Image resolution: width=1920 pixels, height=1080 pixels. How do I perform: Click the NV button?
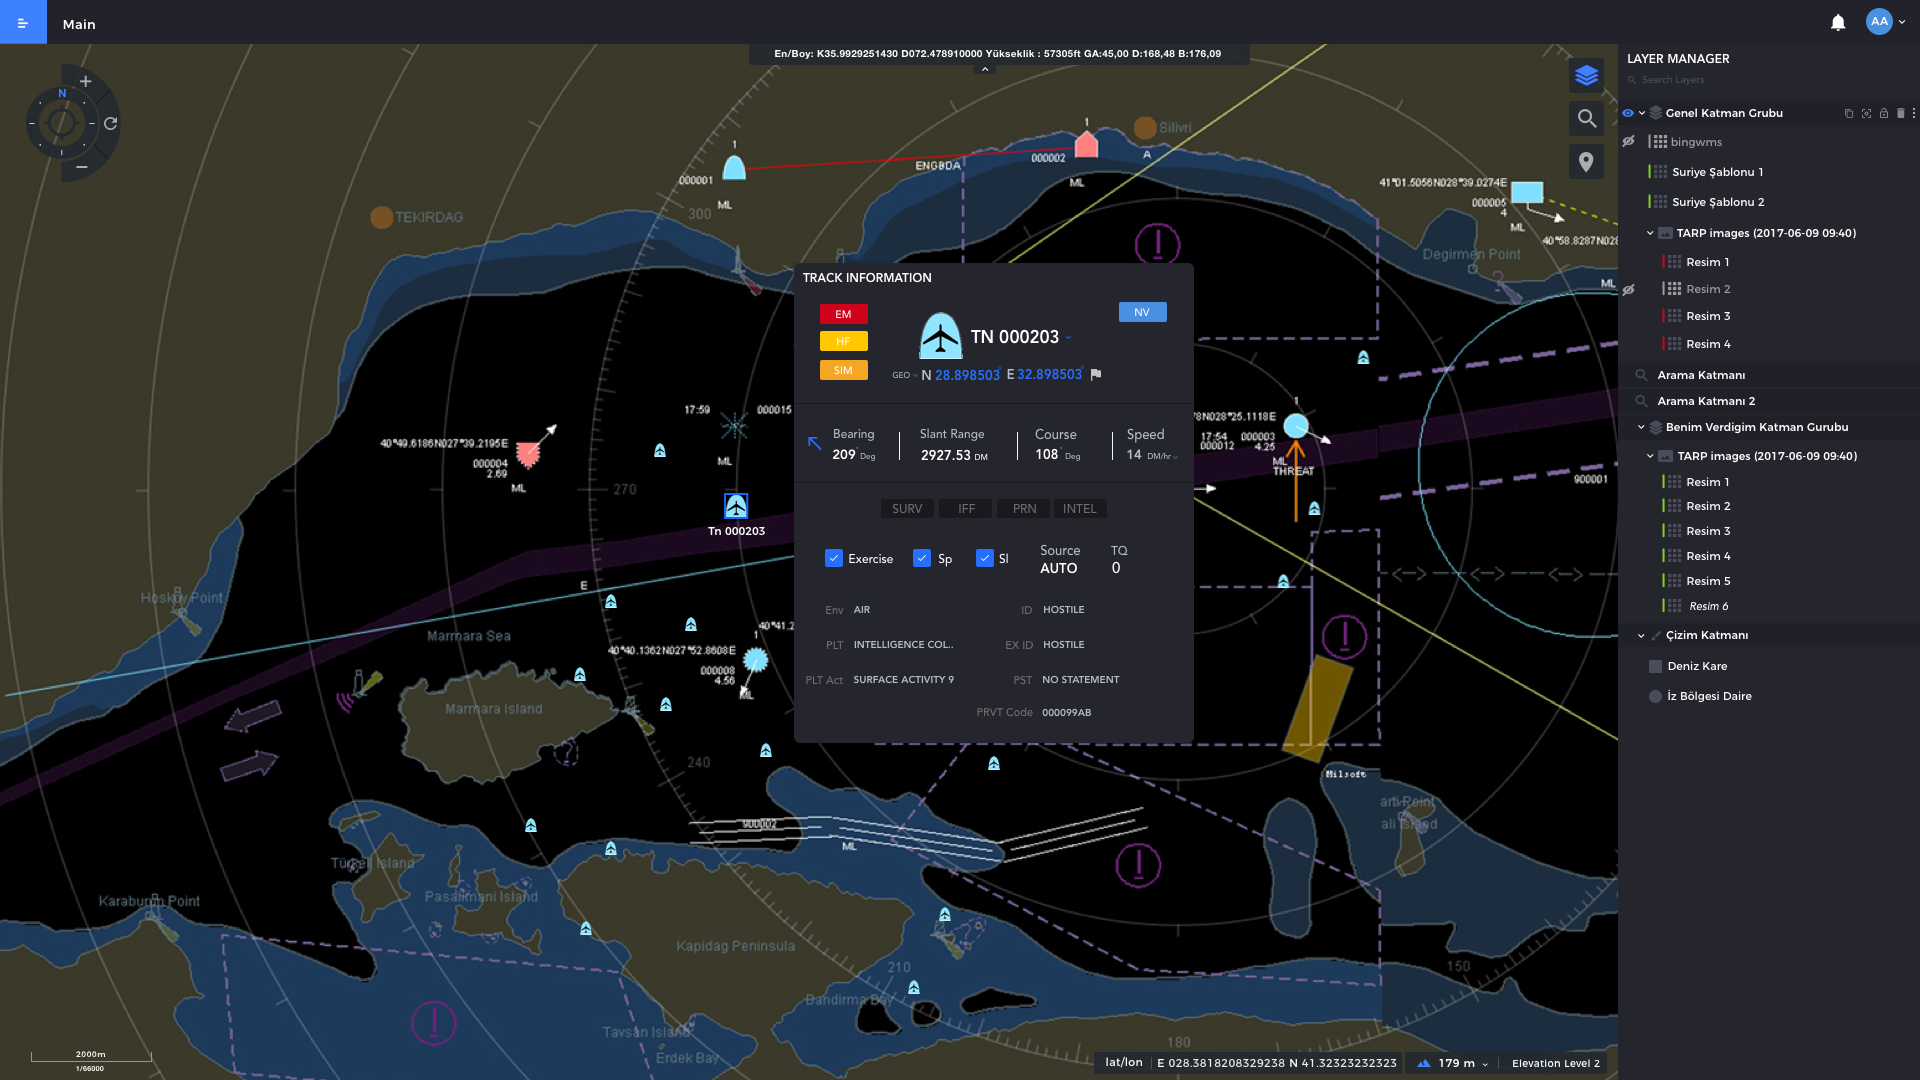coord(1142,313)
